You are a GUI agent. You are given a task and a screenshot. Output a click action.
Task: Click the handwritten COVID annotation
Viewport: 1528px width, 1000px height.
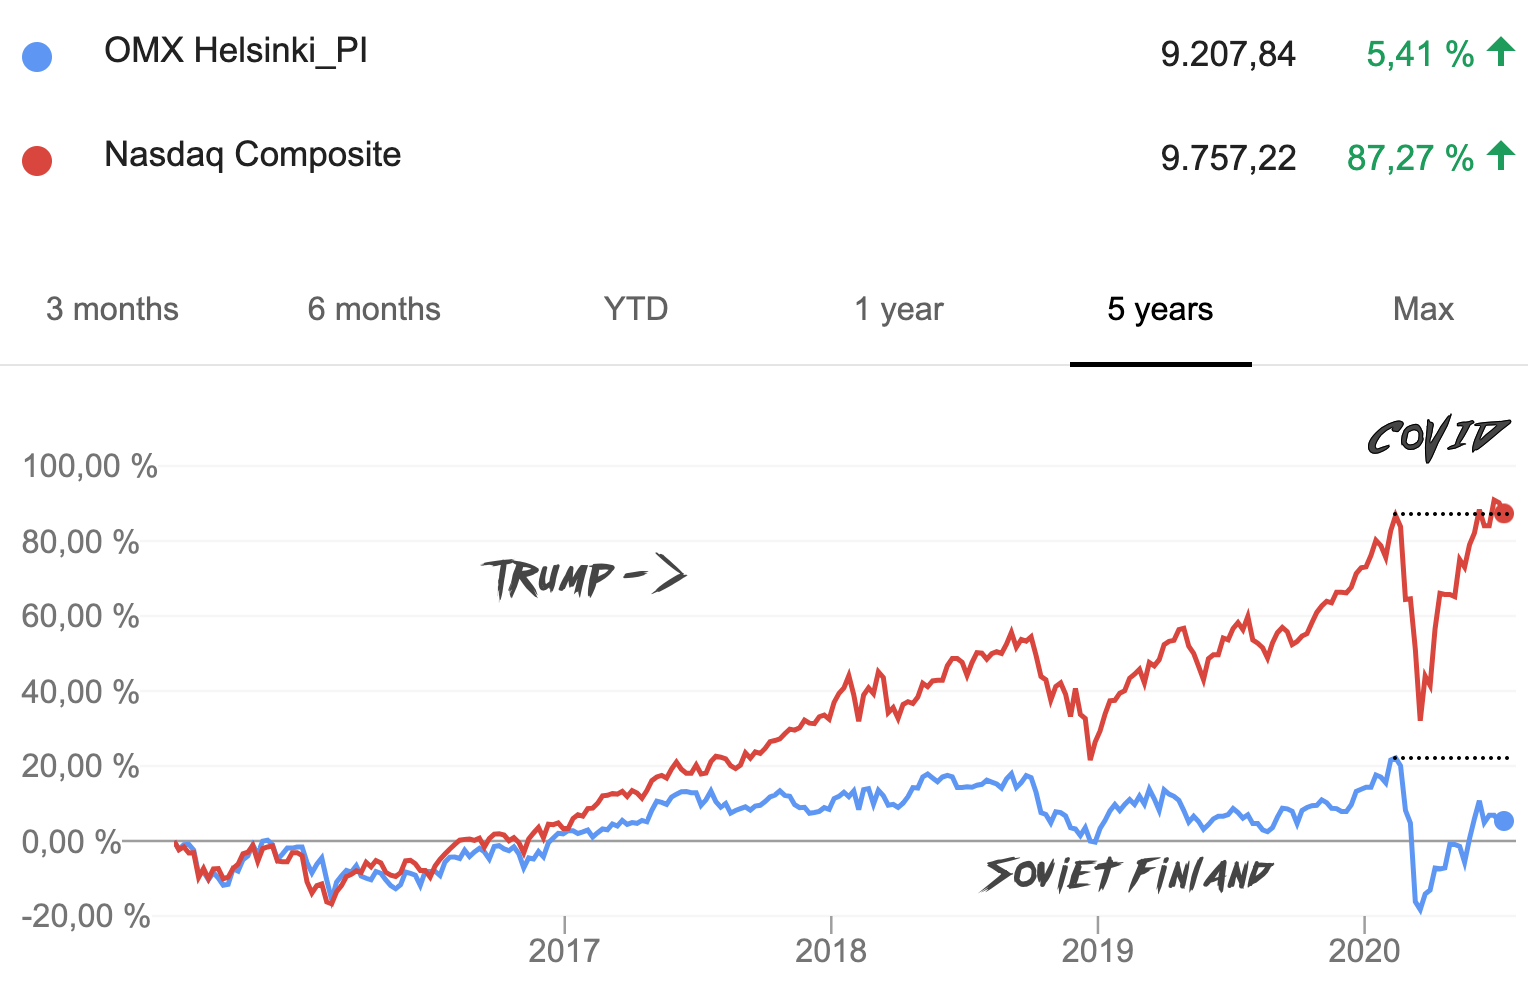tap(1437, 438)
